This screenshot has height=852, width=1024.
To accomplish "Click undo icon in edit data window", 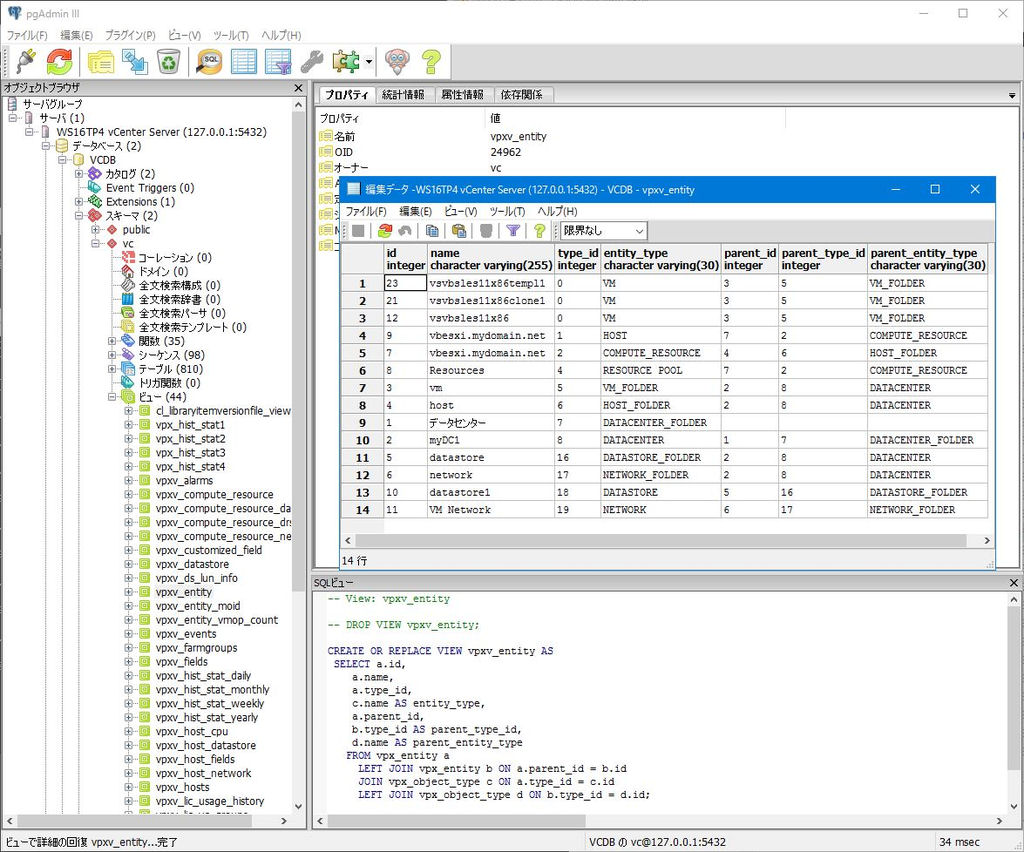I will pyautogui.click(x=404, y=230).
